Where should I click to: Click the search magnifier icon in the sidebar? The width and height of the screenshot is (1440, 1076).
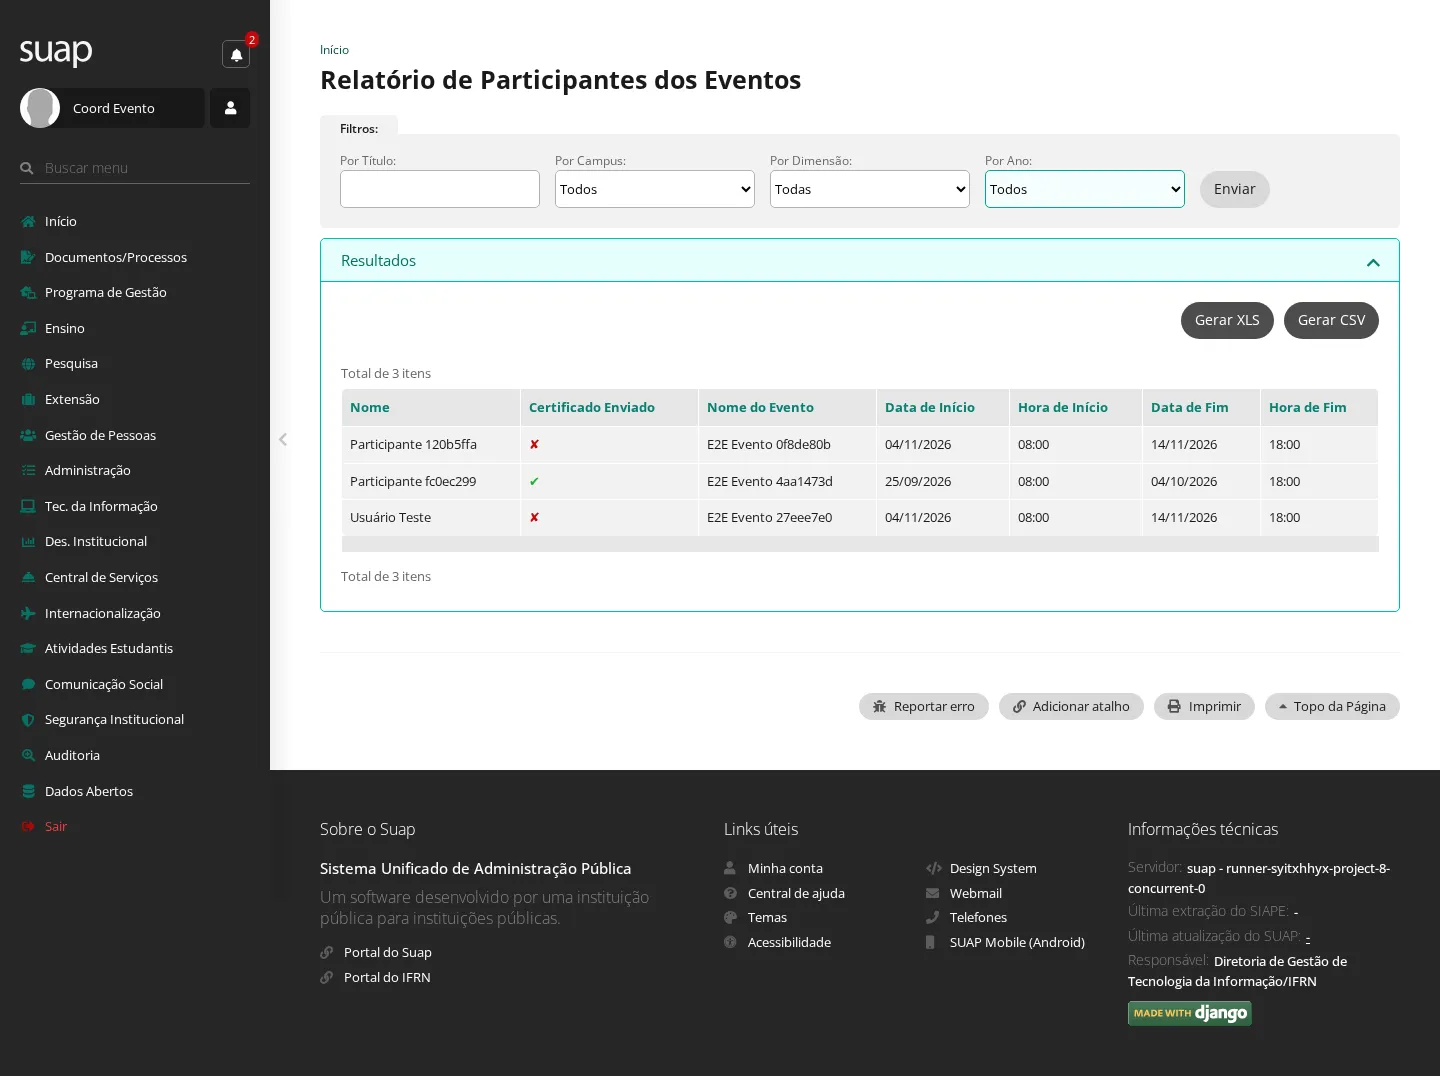(27, 168)
